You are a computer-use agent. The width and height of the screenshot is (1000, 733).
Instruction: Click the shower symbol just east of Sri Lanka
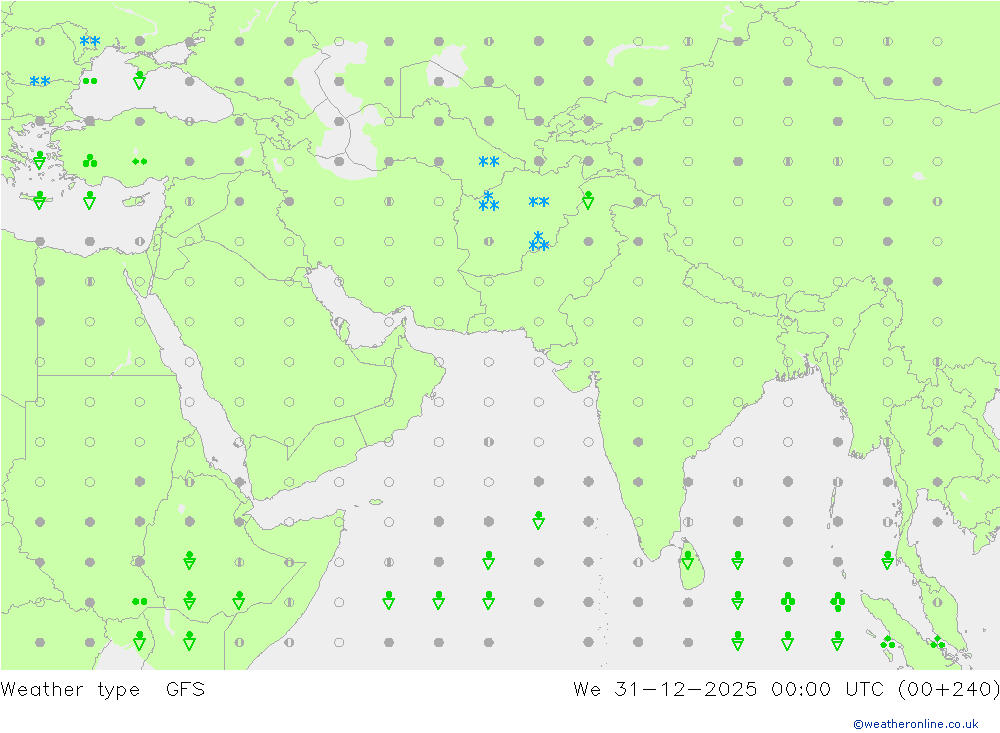(738, 560)
